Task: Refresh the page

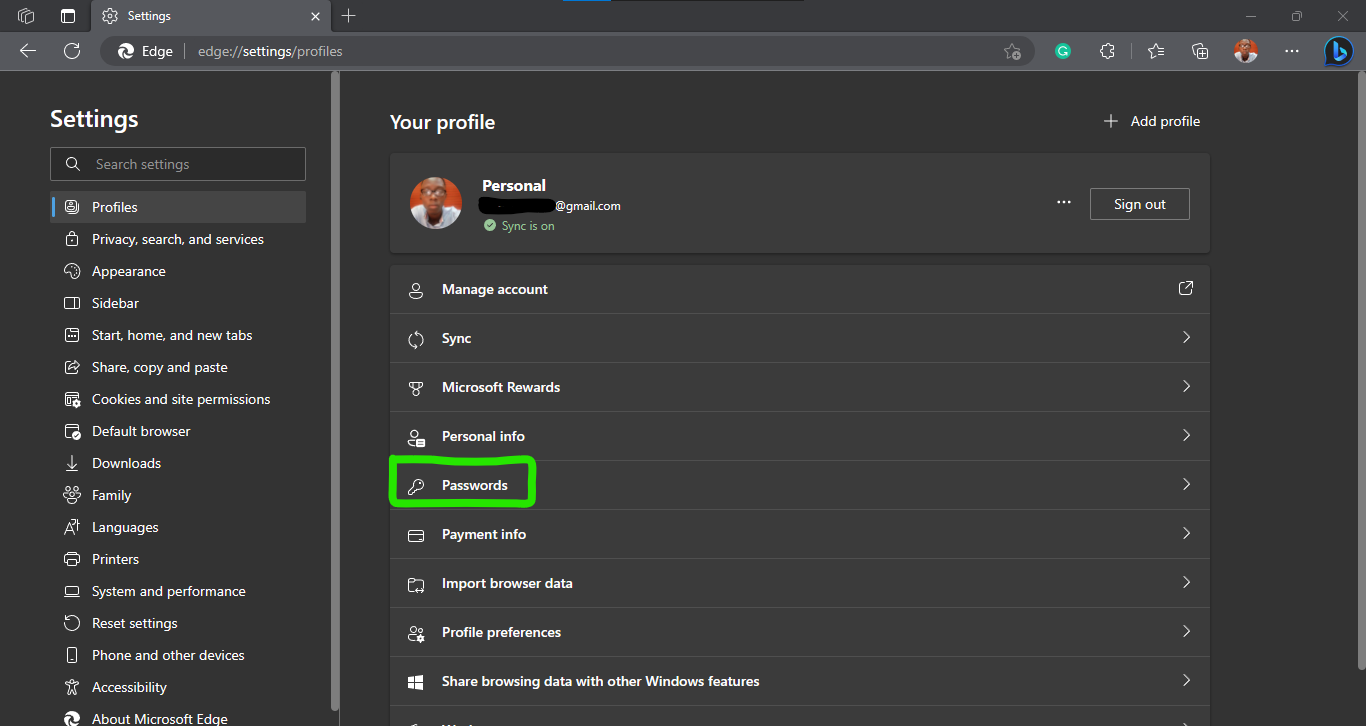Action: 71,50
